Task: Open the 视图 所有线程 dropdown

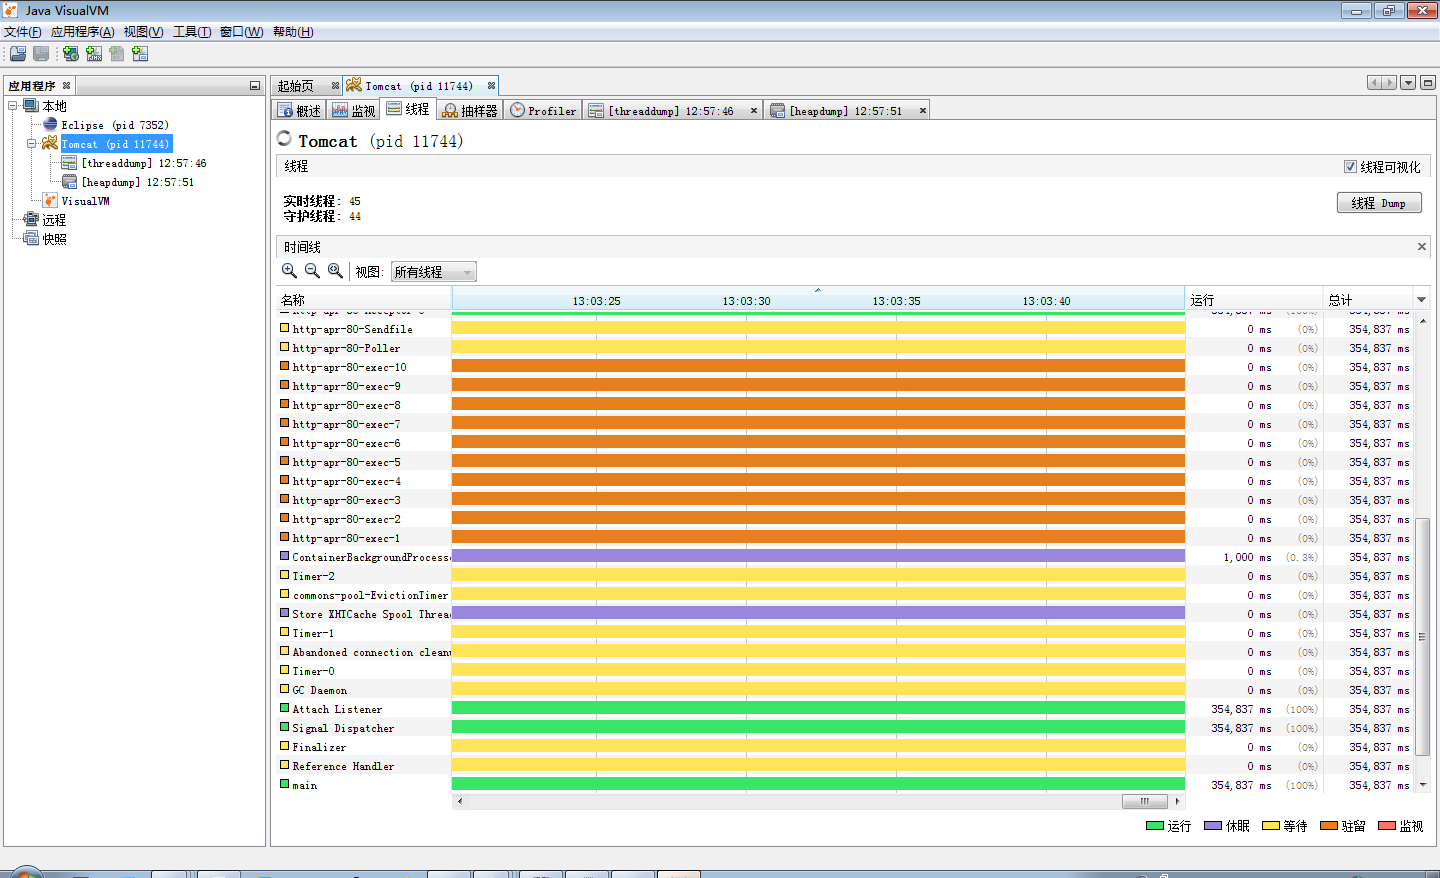Action: 433,272
